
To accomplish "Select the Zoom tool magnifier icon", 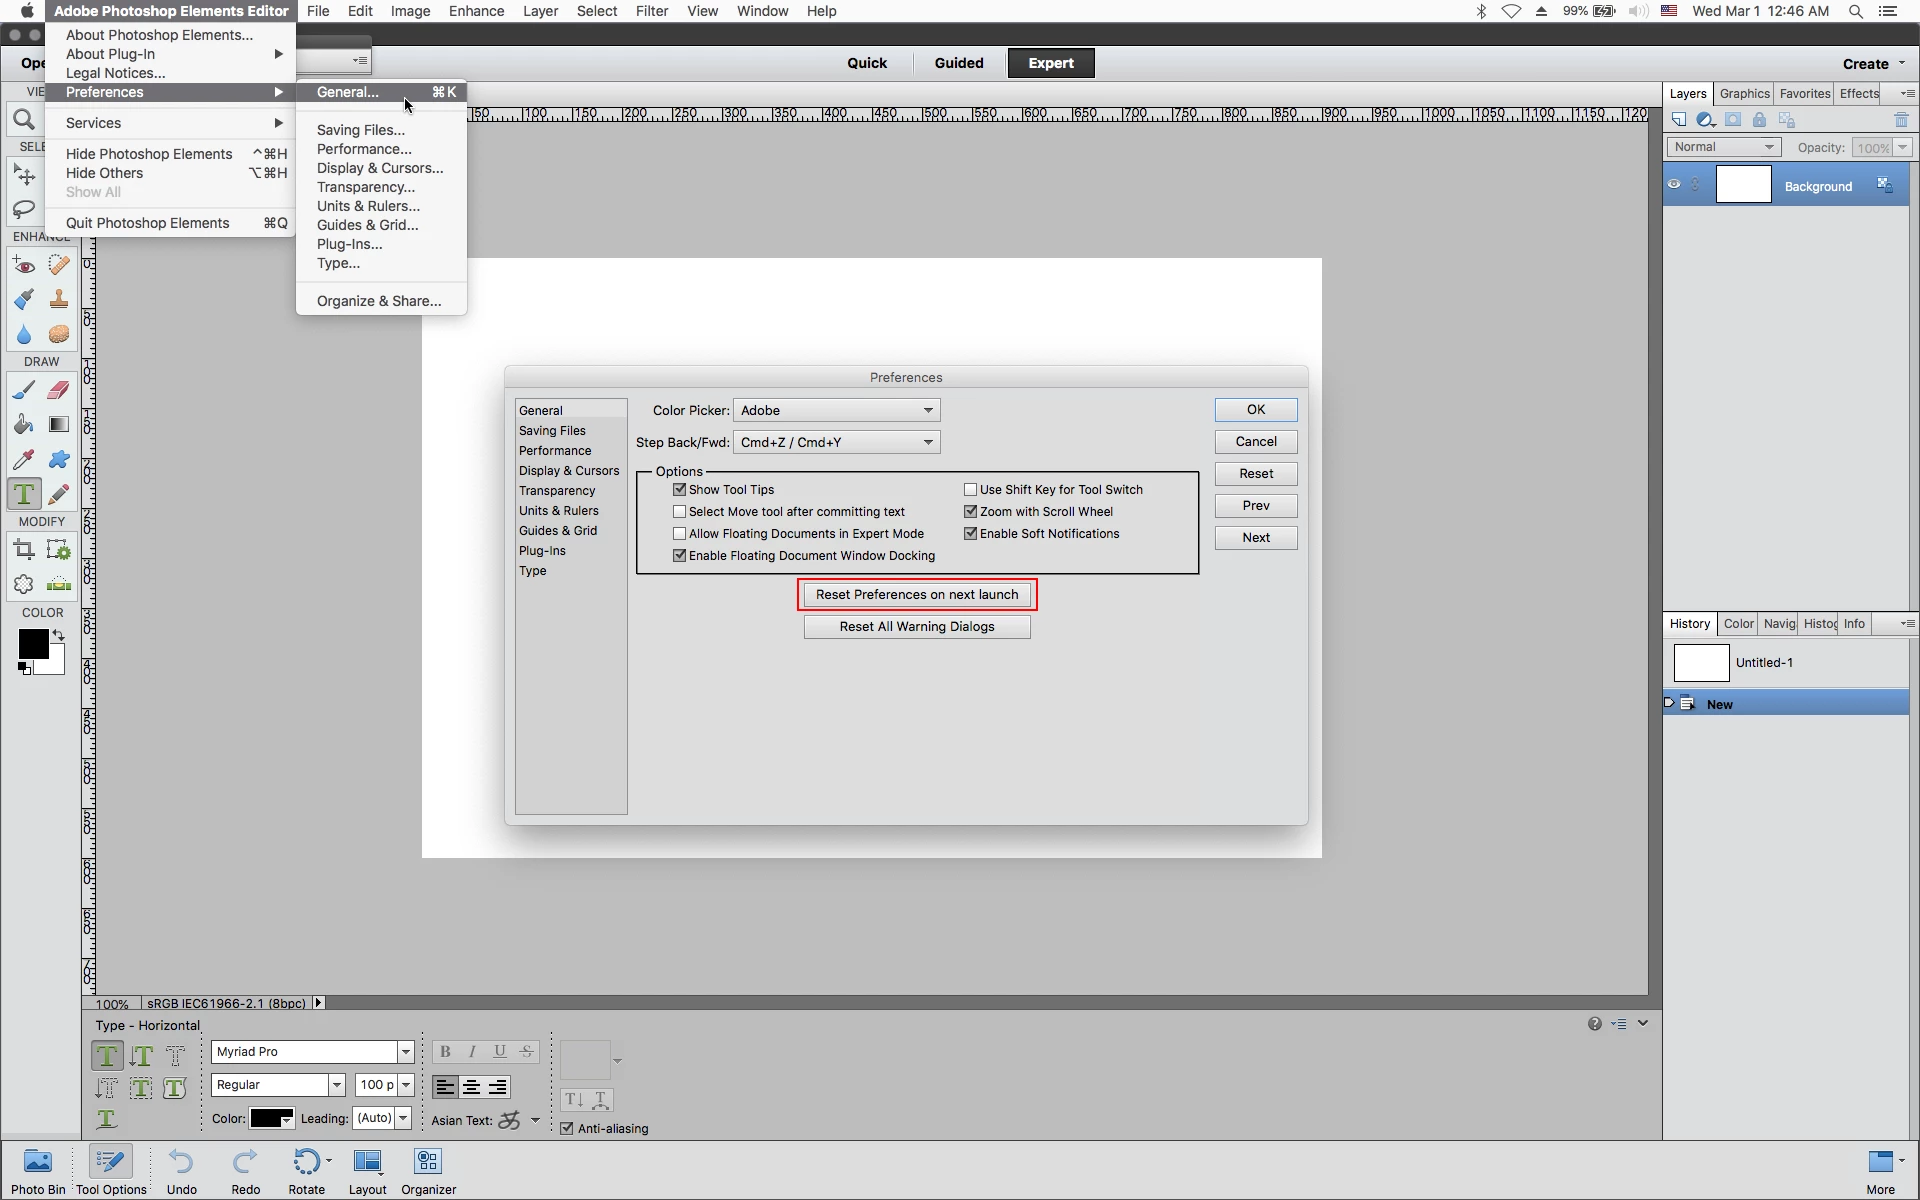I will coord(23,120).
